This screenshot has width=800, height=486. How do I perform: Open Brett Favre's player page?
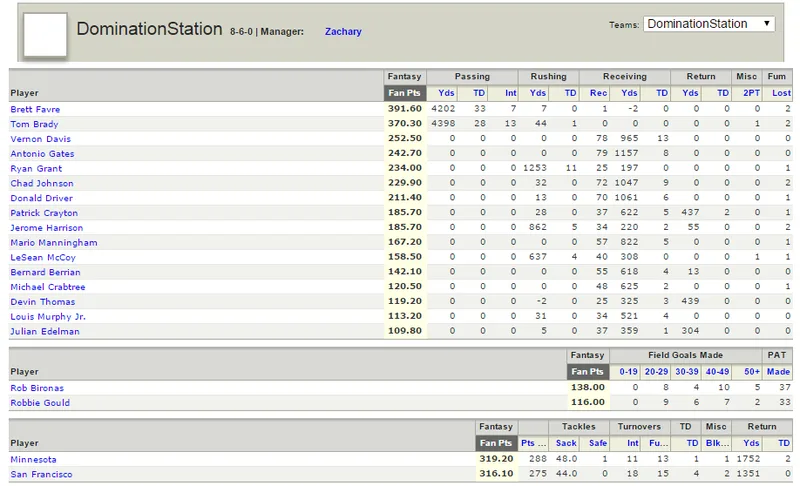[35, 109]
